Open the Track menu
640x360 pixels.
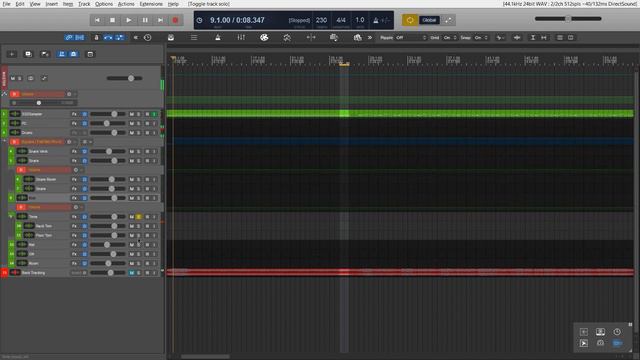click(84, 4)
